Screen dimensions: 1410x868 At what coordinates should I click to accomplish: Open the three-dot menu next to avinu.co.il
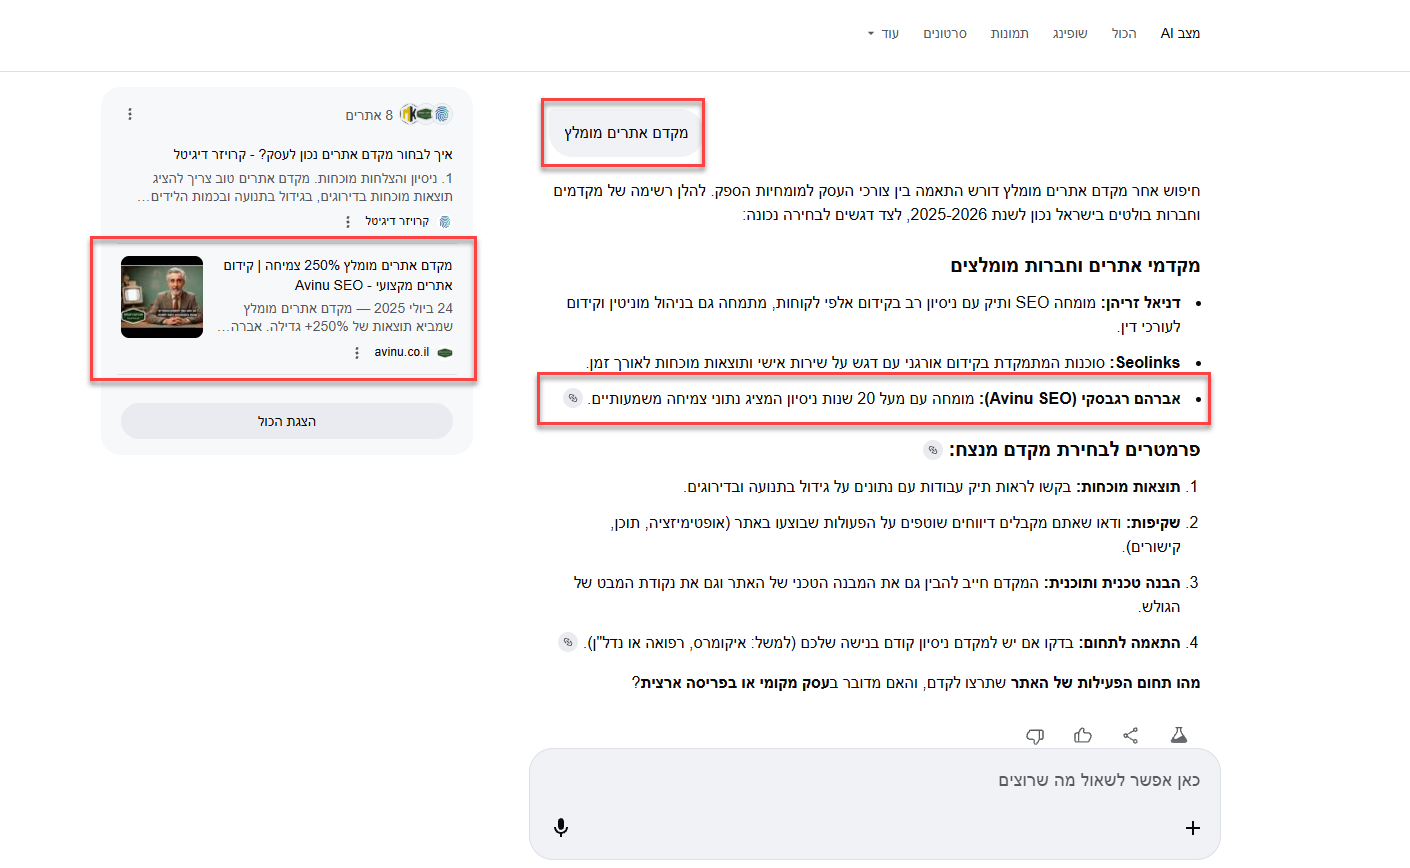(357, 352)
